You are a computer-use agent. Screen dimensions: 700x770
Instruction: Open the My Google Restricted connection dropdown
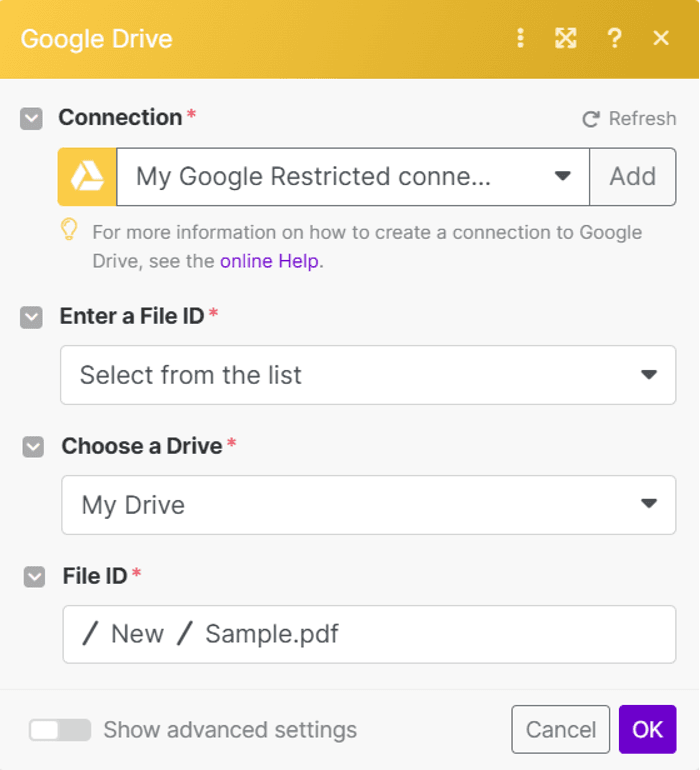tap(353, 177)
